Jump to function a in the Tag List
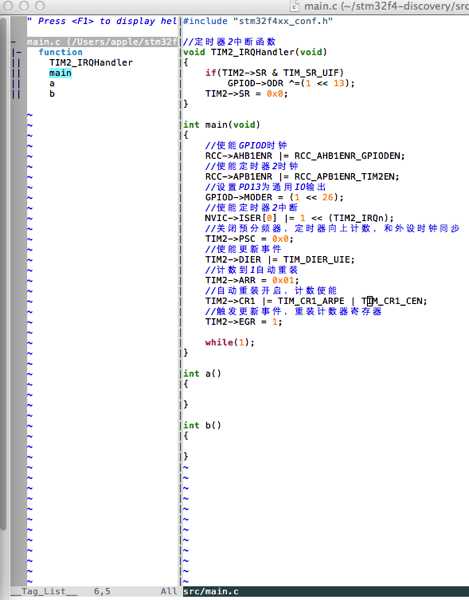Screen dimensions: 469x600 (52, 83)
